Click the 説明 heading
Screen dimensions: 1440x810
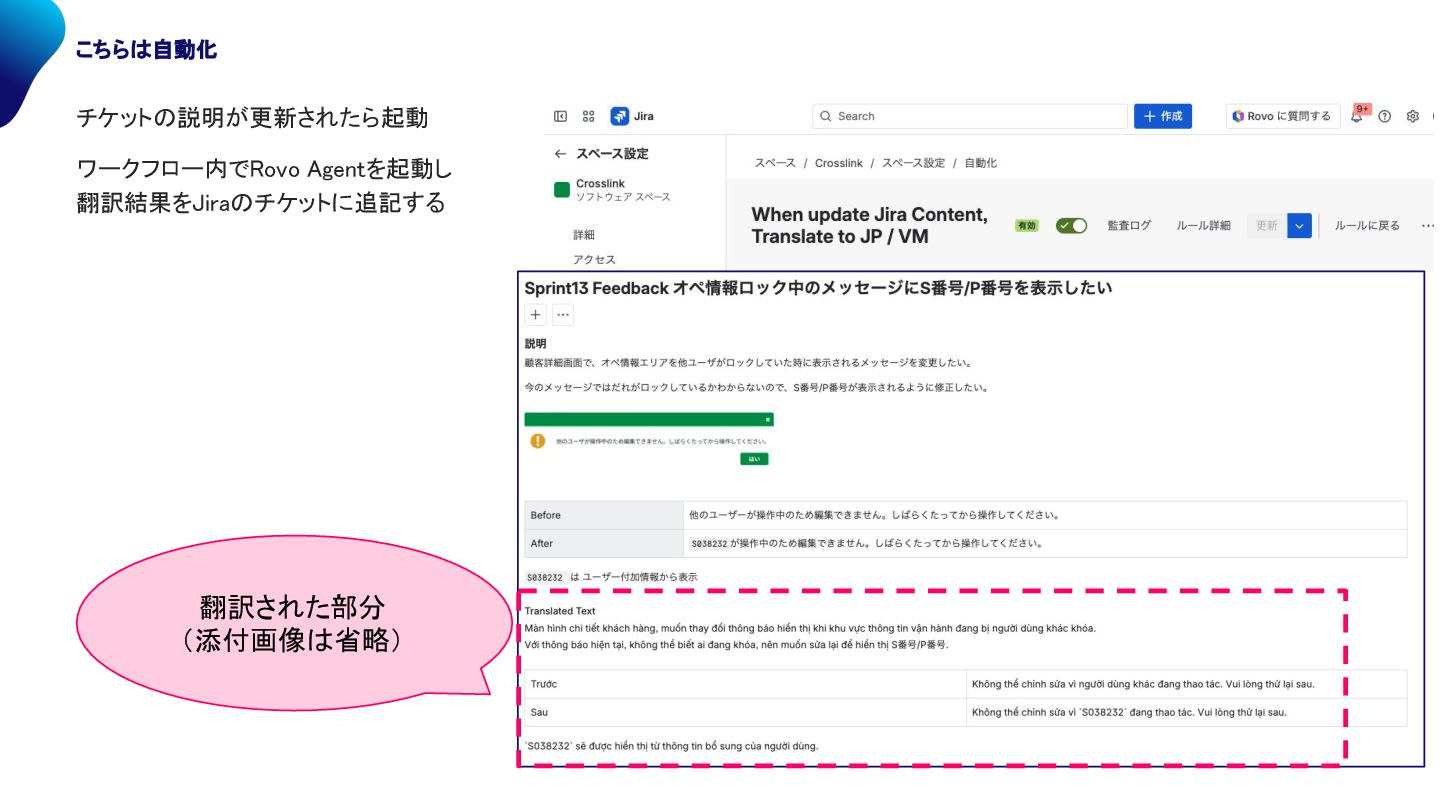coord(535,343)
